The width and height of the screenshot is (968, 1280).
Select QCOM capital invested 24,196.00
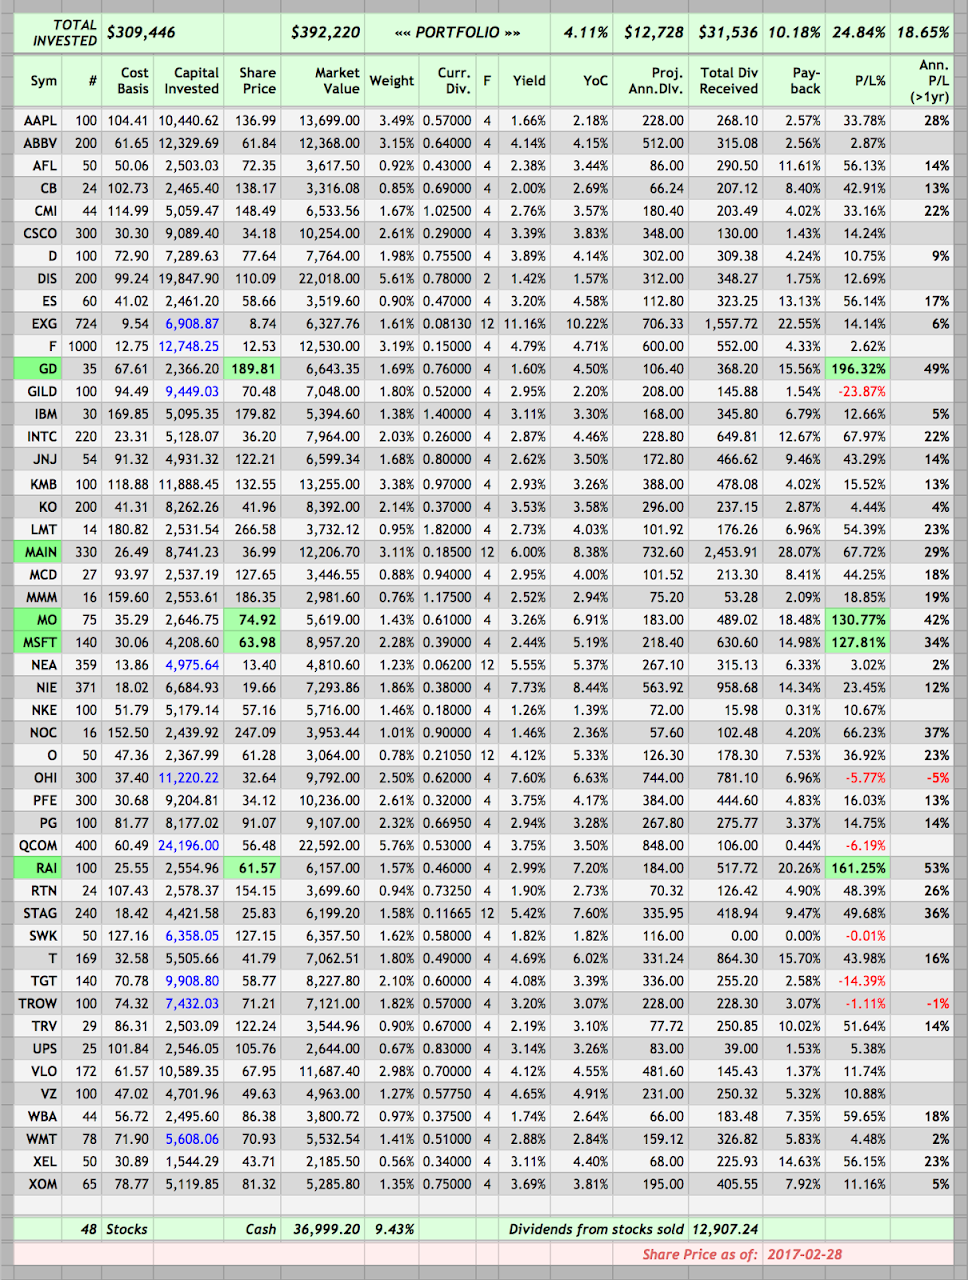pos(188,845)
